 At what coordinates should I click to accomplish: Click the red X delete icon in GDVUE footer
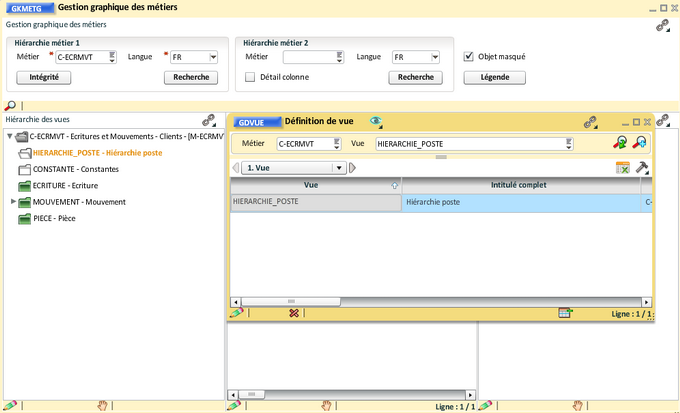[x=294, y=313]
